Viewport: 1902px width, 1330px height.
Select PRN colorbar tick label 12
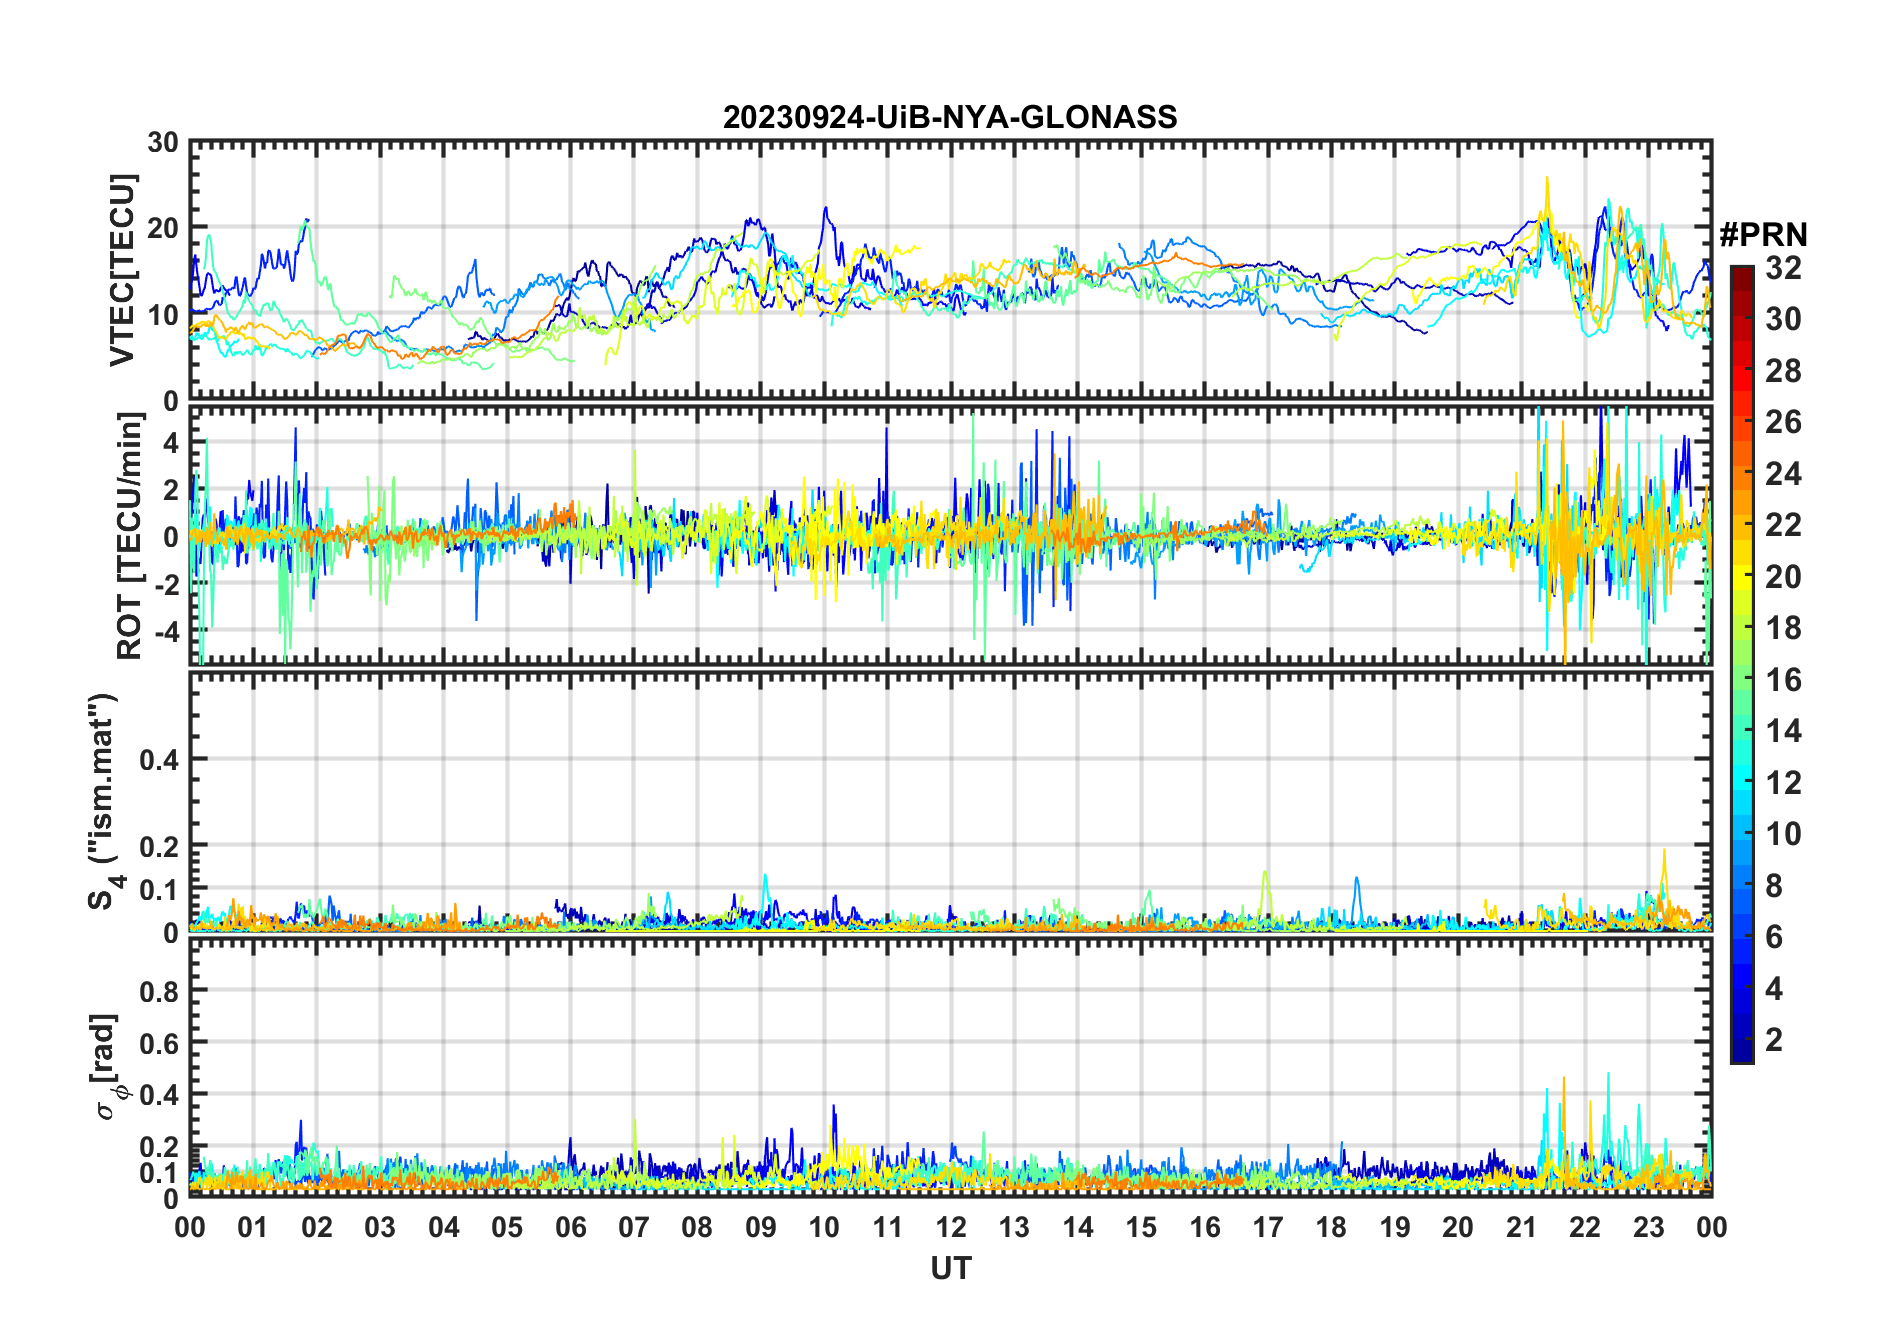point(1783,783)
